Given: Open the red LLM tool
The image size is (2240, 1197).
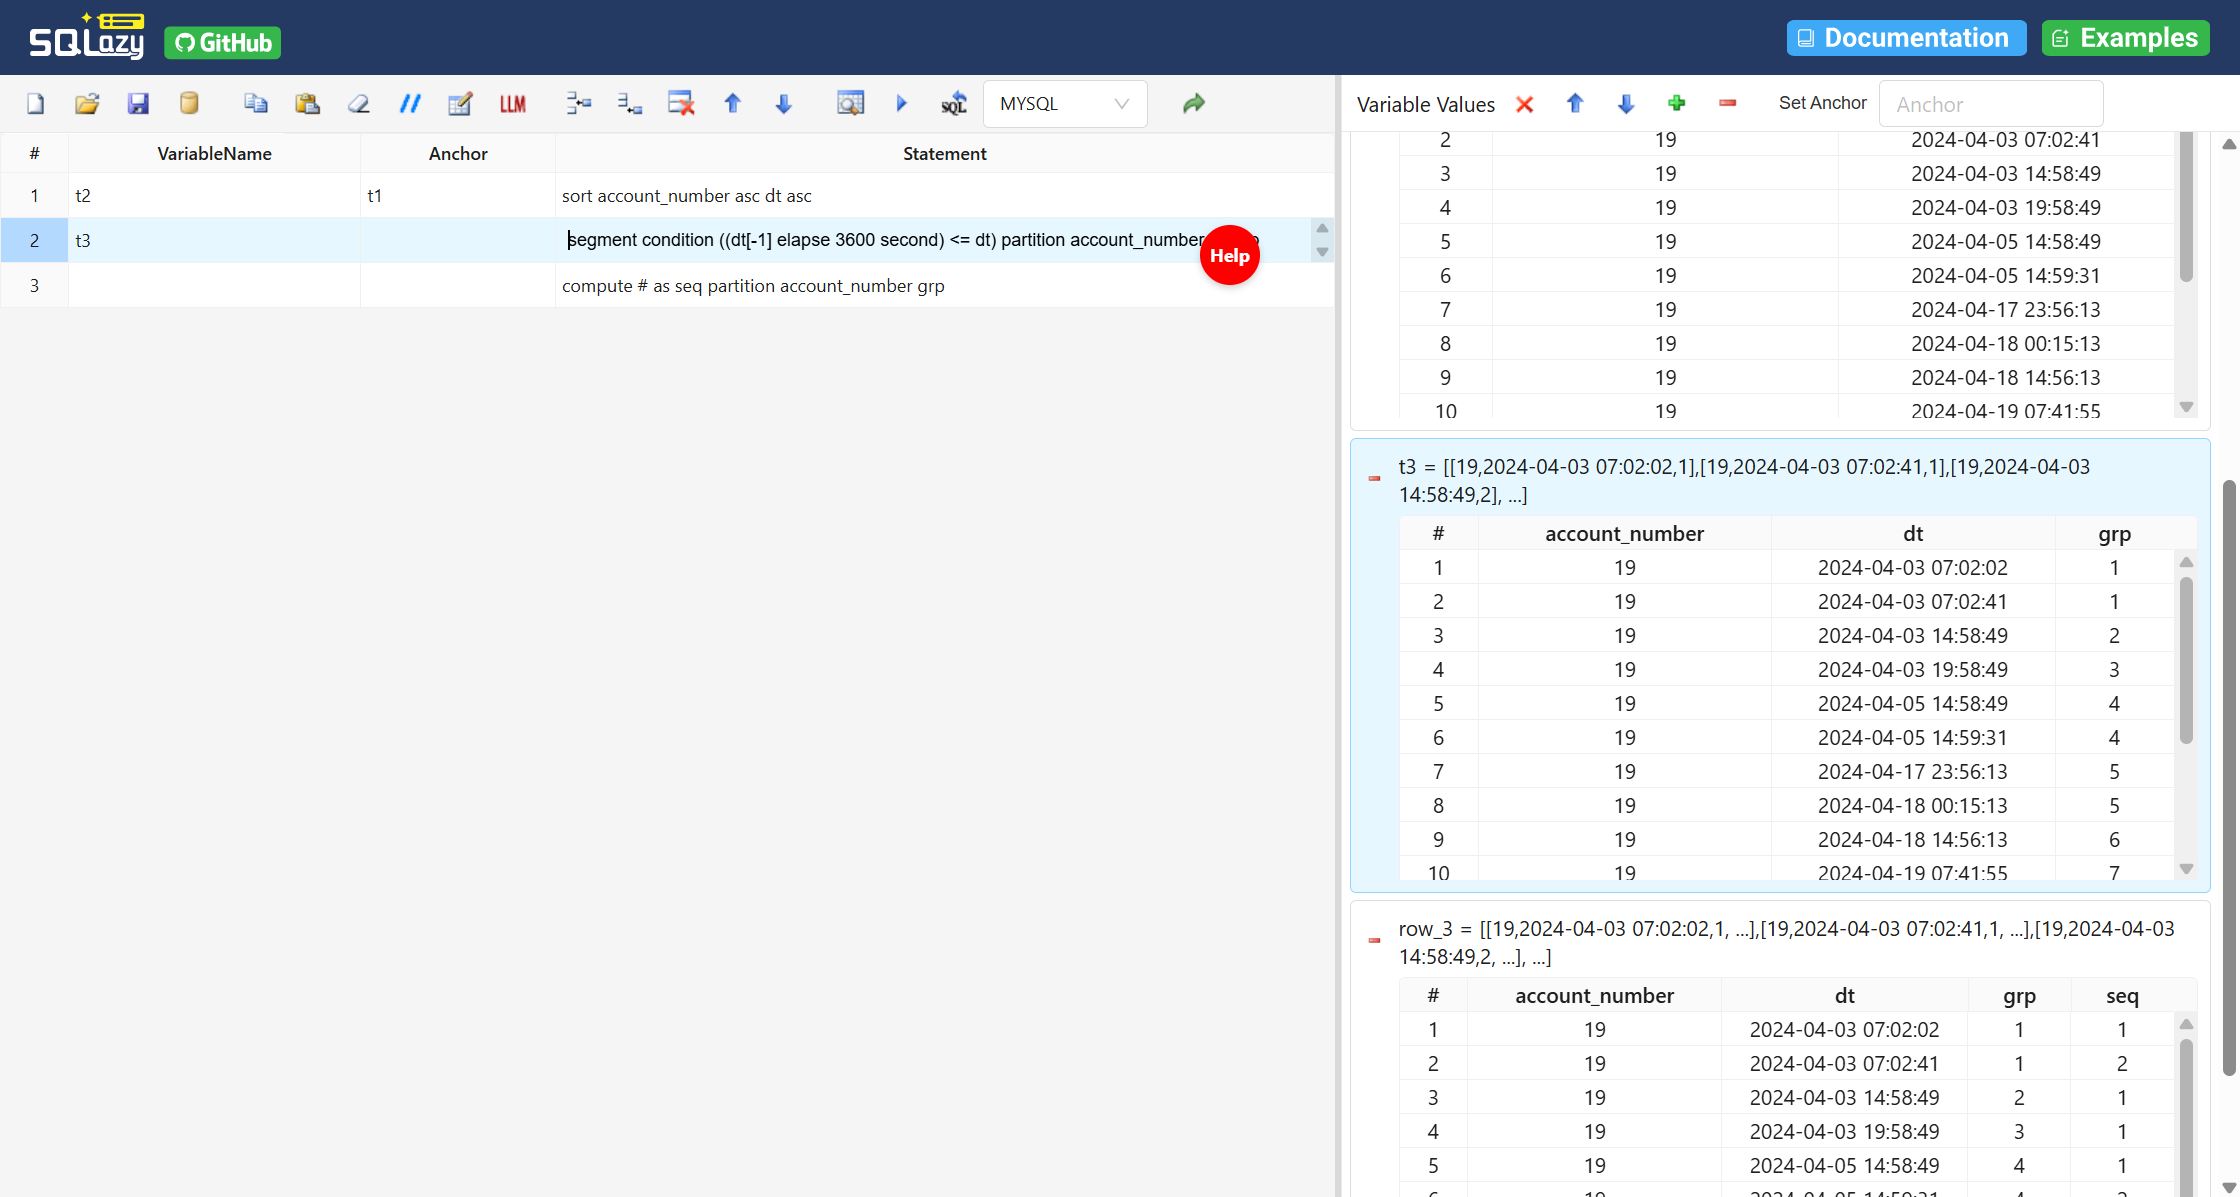Looking at the screenshot, I should 512,103.
